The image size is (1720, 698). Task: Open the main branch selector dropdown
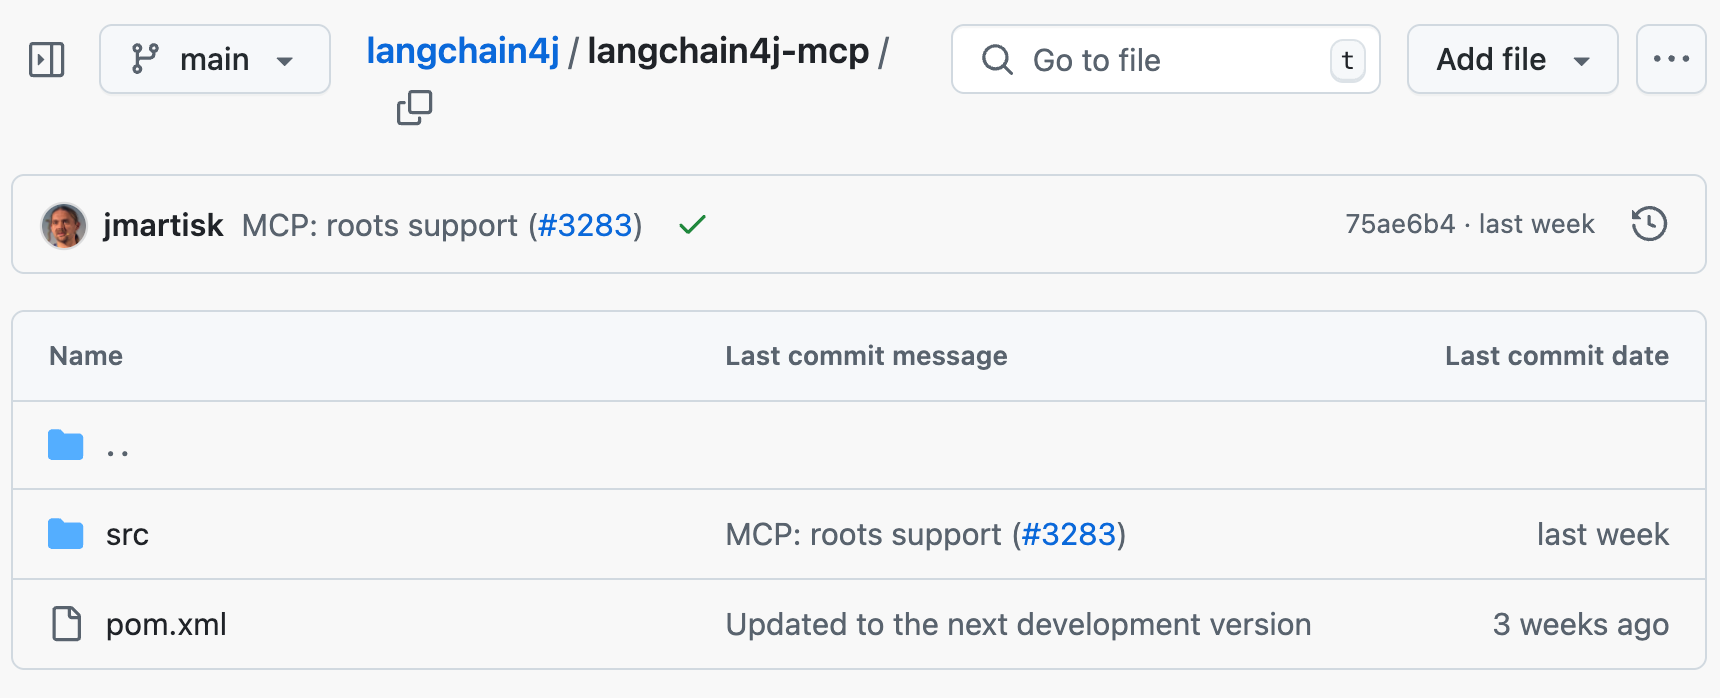tap(214, 59)
